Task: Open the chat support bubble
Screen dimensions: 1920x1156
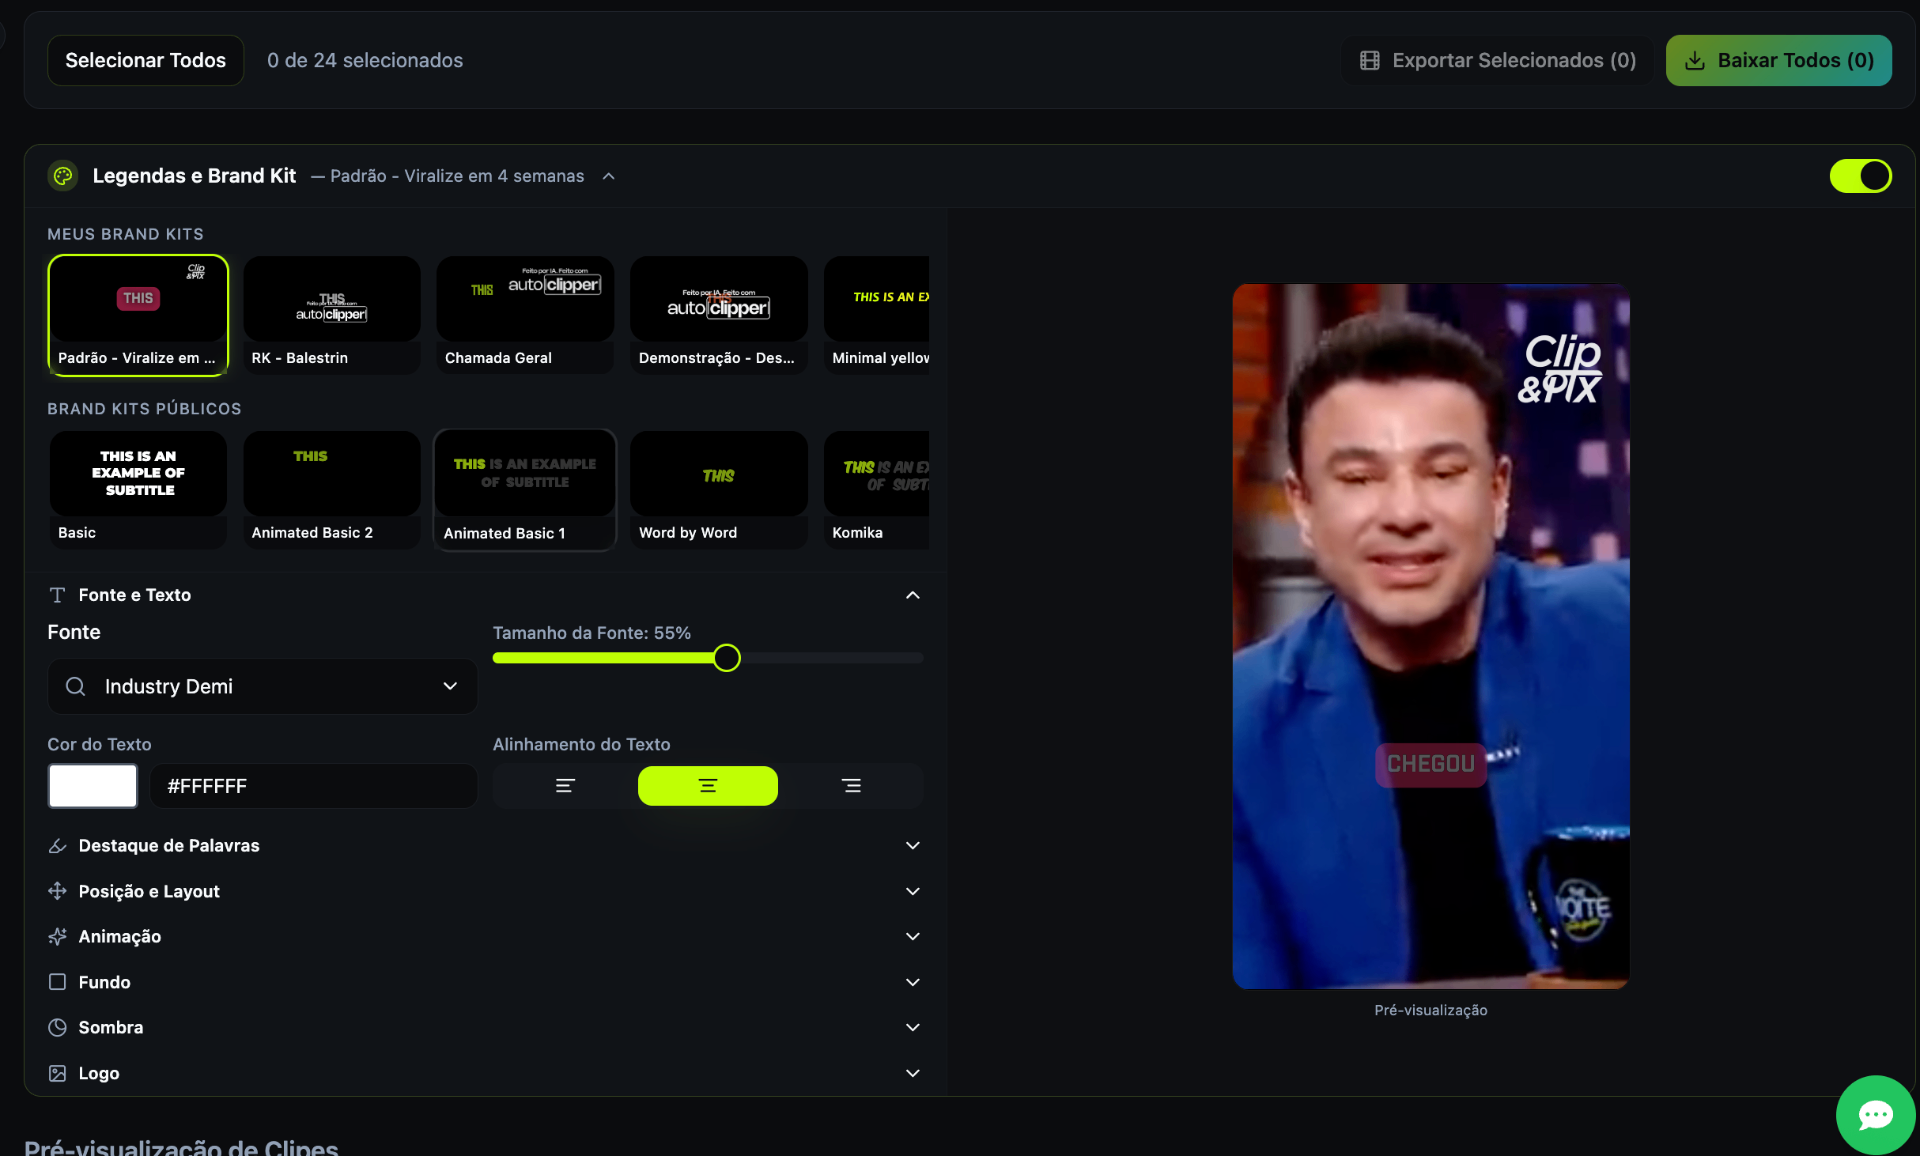Action: click(x=1875, y=1115)
